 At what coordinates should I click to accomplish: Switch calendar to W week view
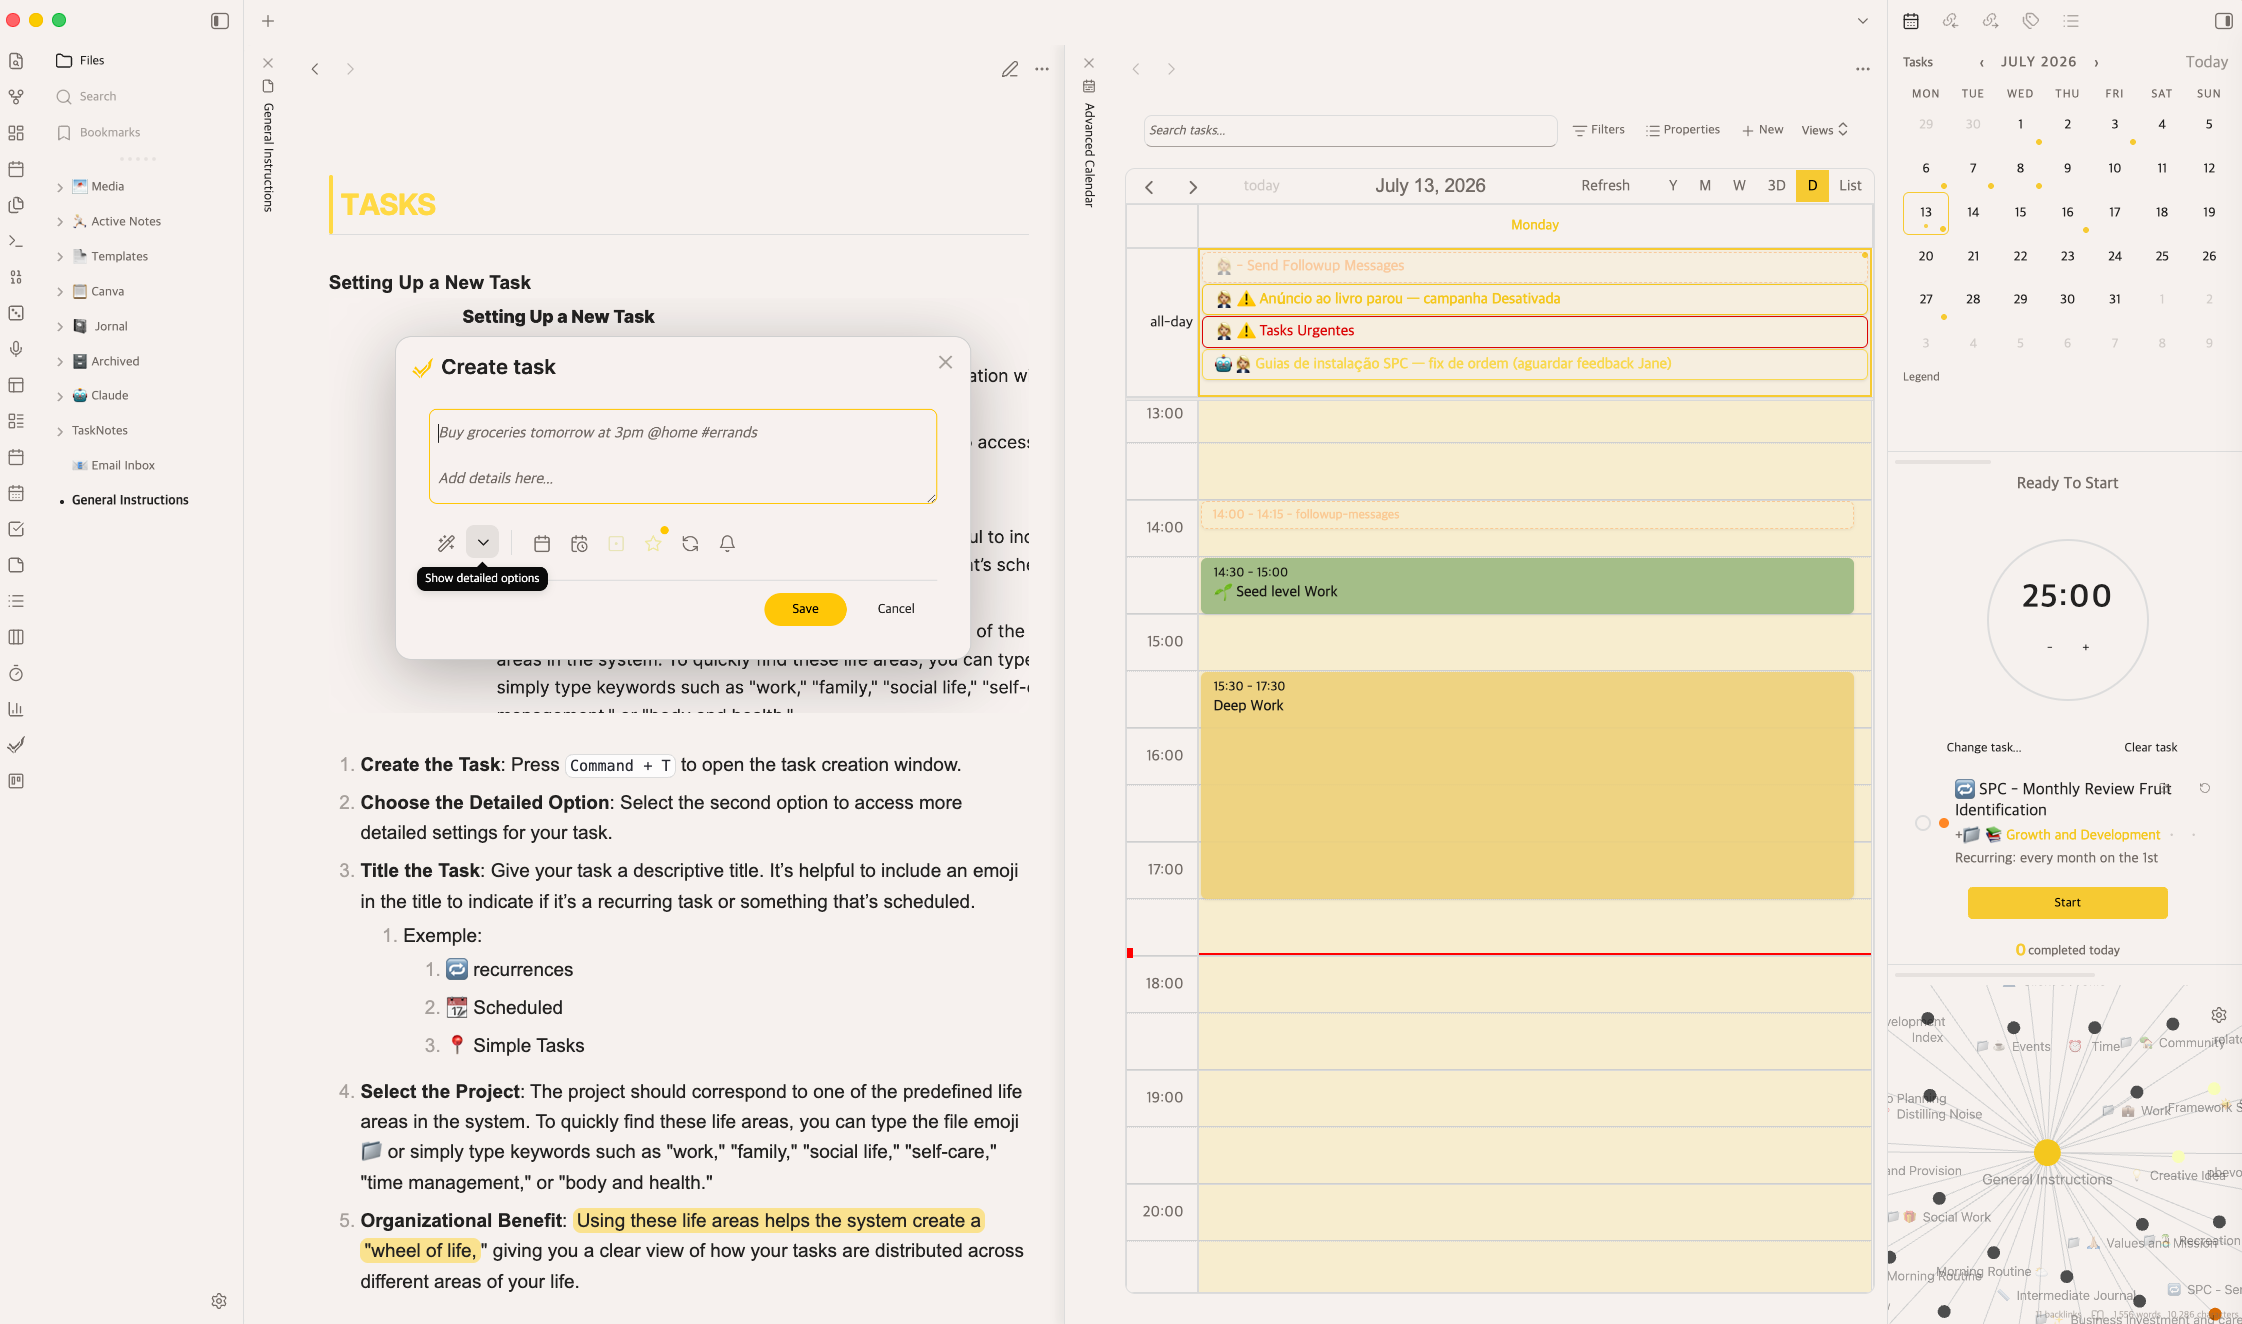[x=1739, y=185]
